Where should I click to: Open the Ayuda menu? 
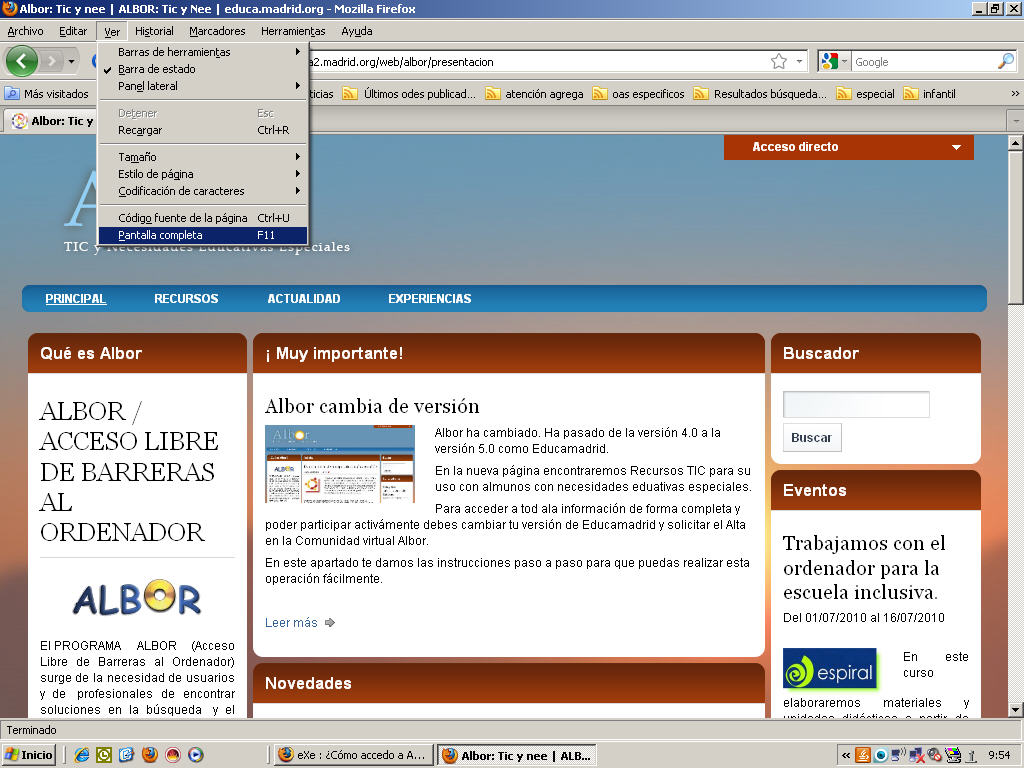point(357,31)
